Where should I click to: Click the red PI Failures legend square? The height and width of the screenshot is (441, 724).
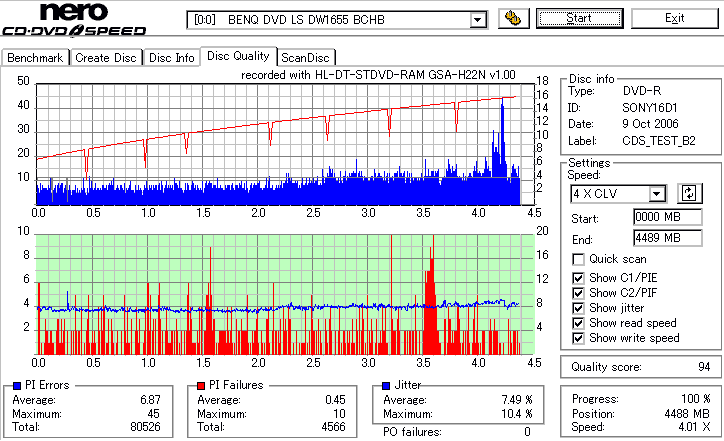coord(201,385)
